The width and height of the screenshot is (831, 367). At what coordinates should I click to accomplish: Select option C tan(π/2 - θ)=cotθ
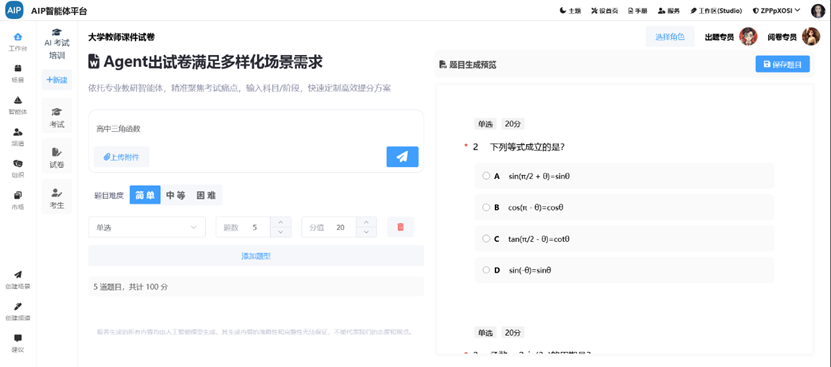624,239
